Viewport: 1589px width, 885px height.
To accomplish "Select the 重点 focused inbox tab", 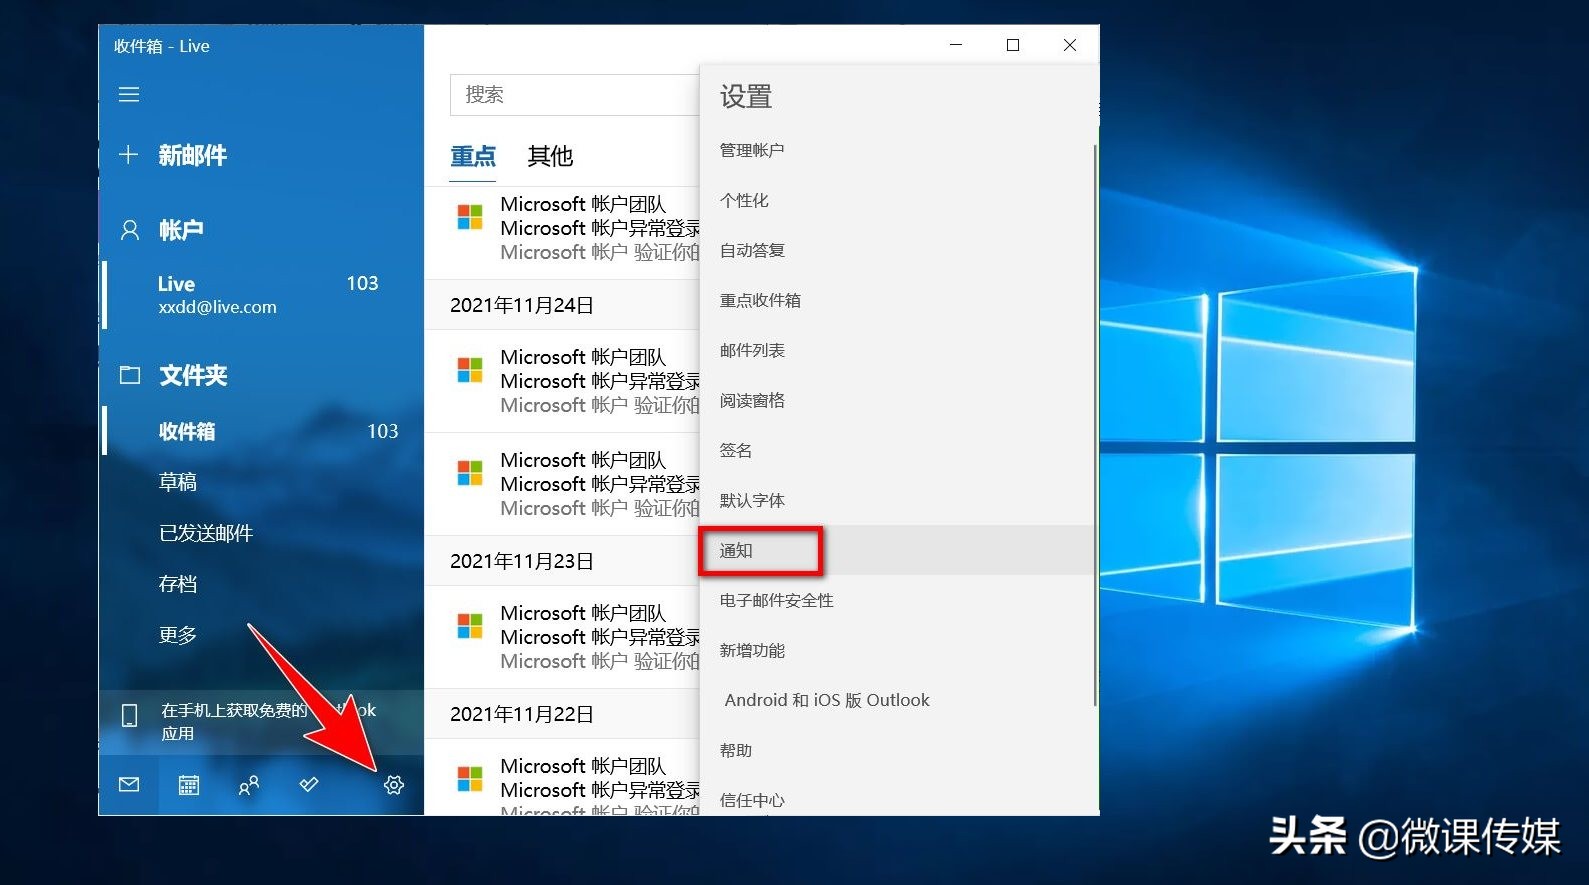I will (473, 156).
